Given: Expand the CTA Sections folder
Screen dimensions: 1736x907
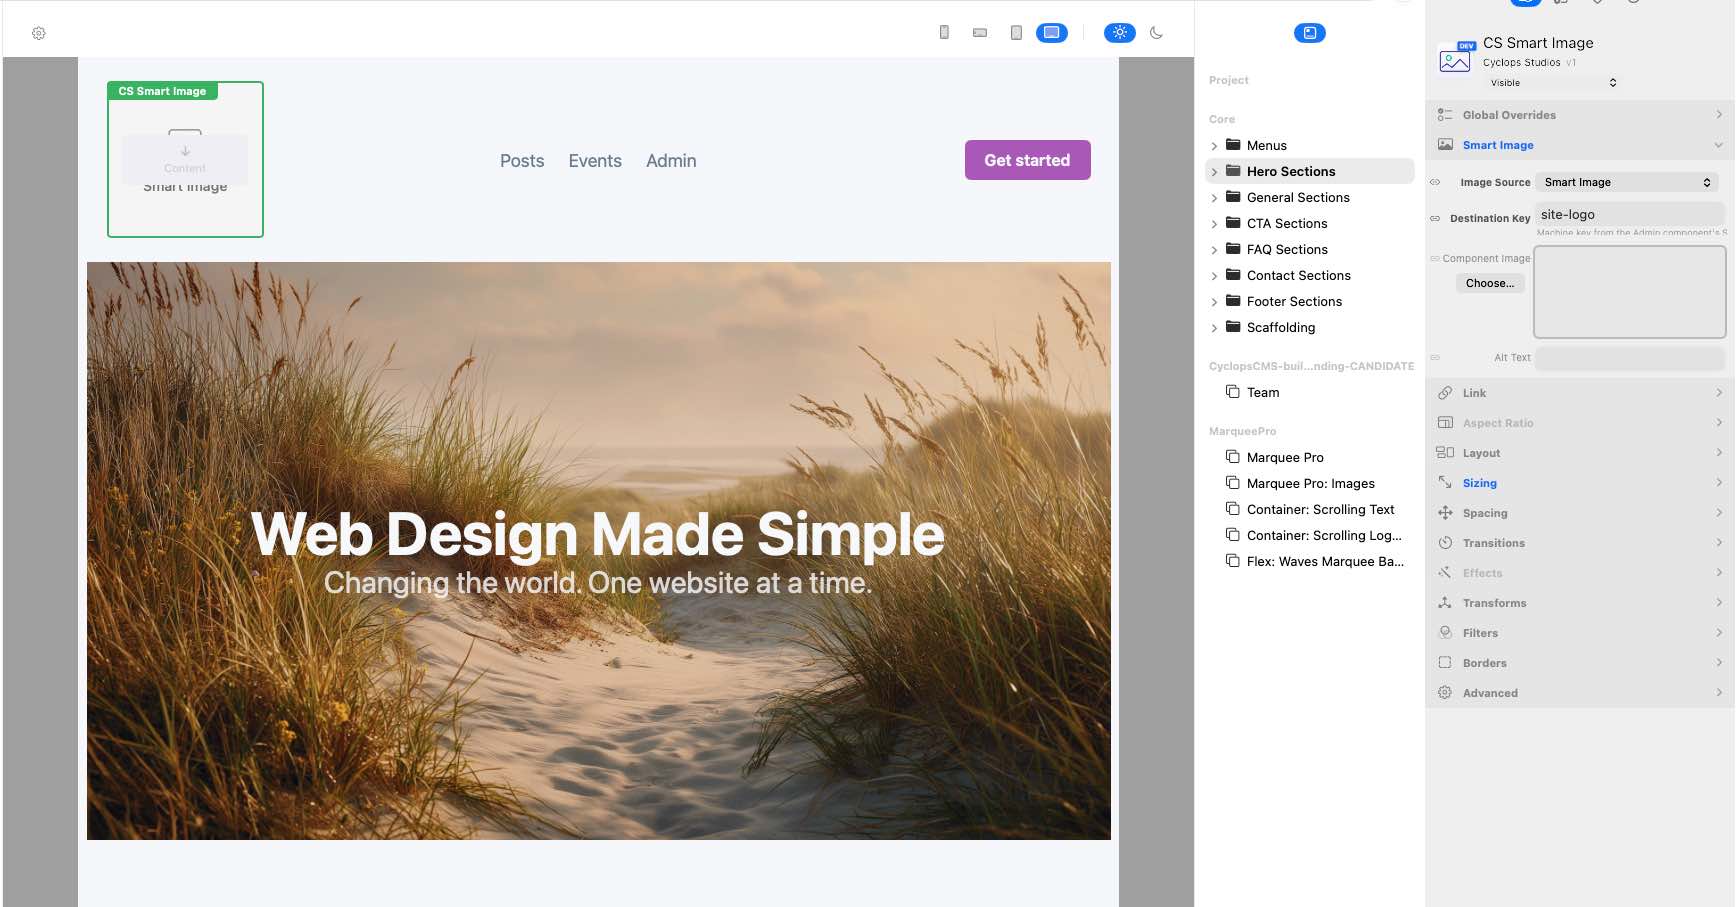Looking at the screenshot, I should 1214,224.
